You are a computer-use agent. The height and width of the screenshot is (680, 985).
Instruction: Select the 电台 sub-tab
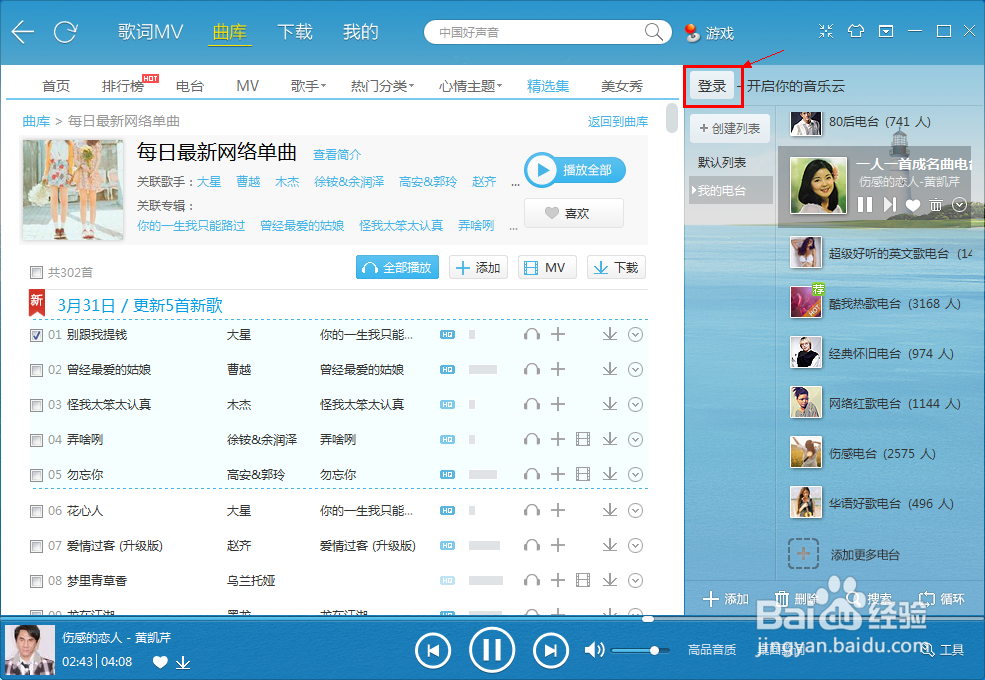[x=190, y=86]
